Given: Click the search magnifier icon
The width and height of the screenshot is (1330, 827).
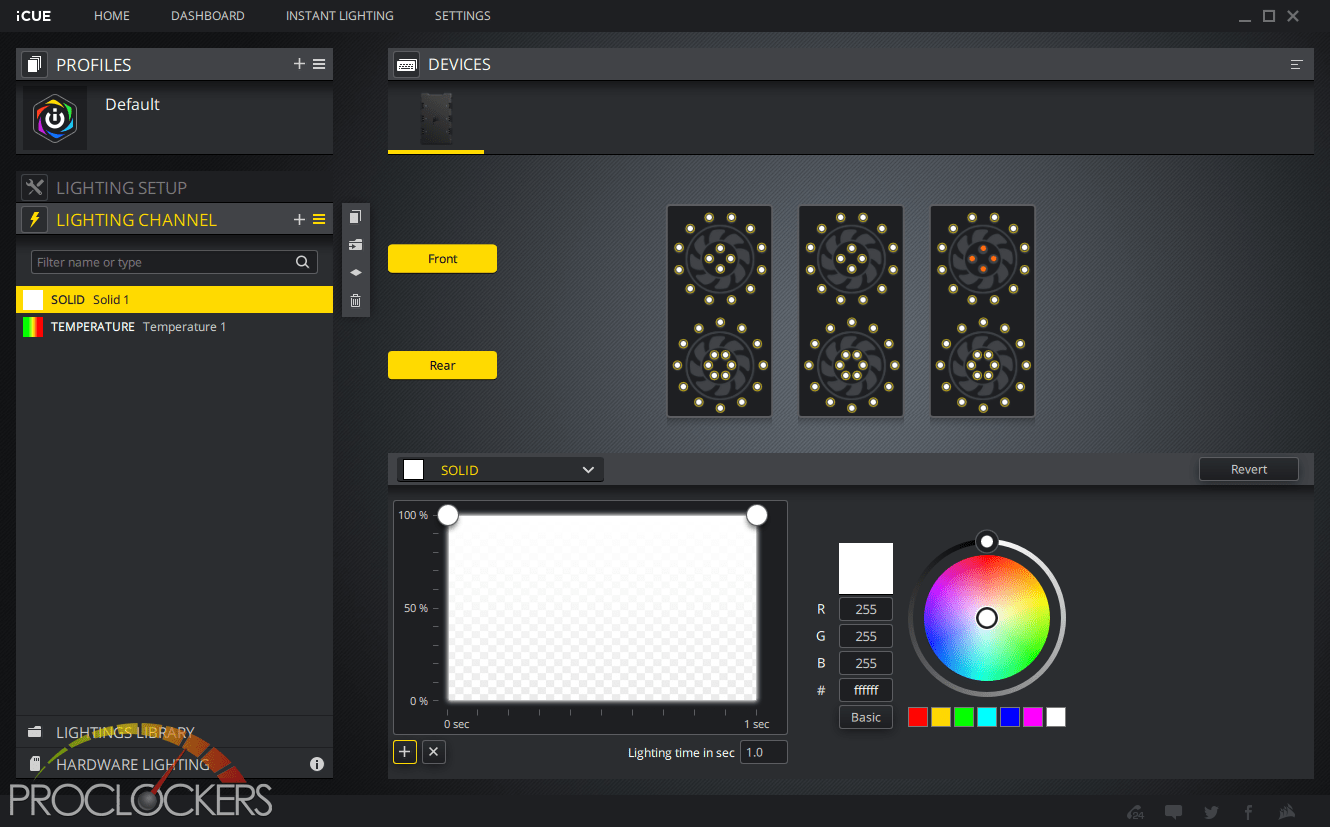Looking at the screenshot, I should point(303,262).
